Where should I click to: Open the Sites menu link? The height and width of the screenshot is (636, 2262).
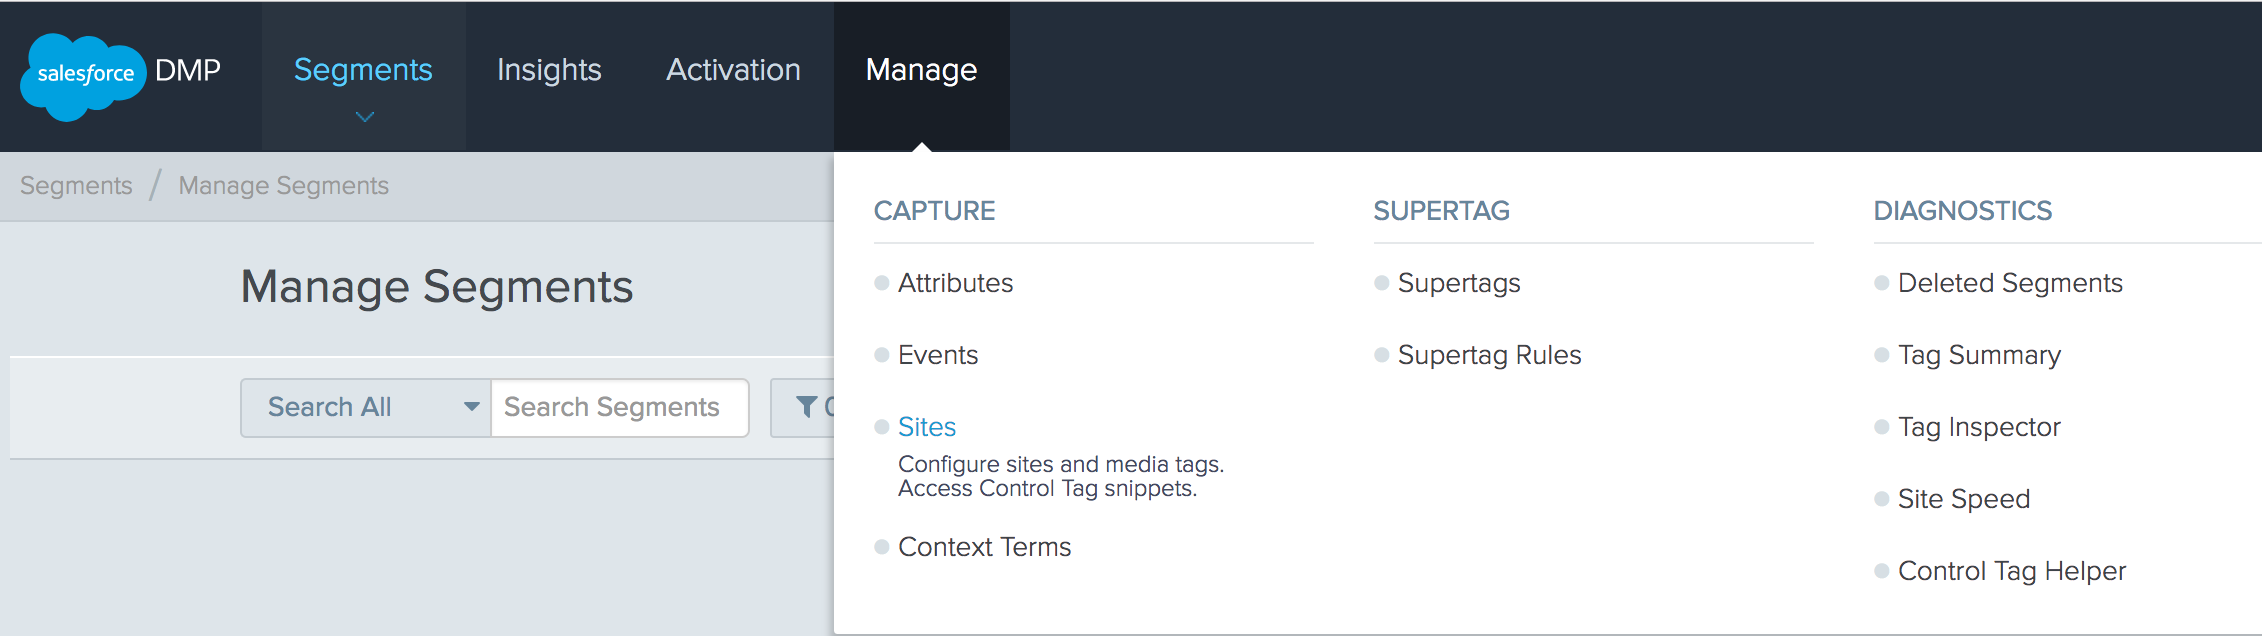(x=926, y=427)
